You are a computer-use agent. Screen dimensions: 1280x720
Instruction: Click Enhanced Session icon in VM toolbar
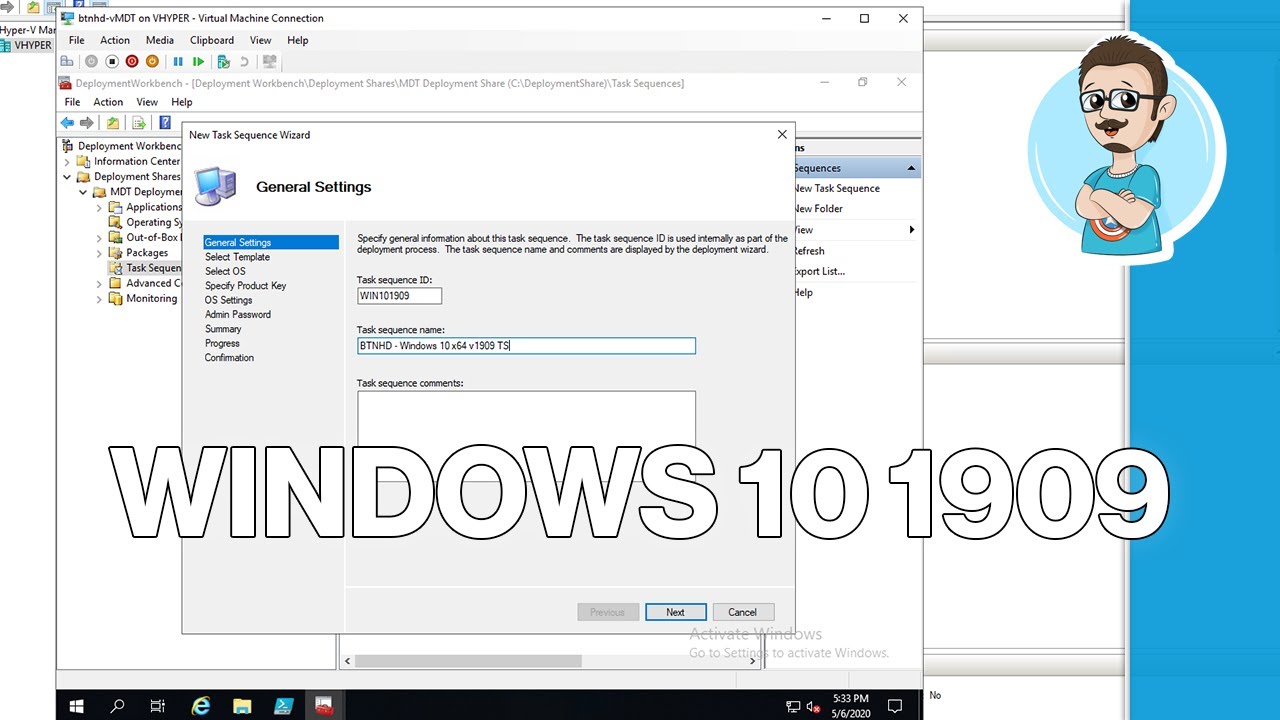pos(270,62)
